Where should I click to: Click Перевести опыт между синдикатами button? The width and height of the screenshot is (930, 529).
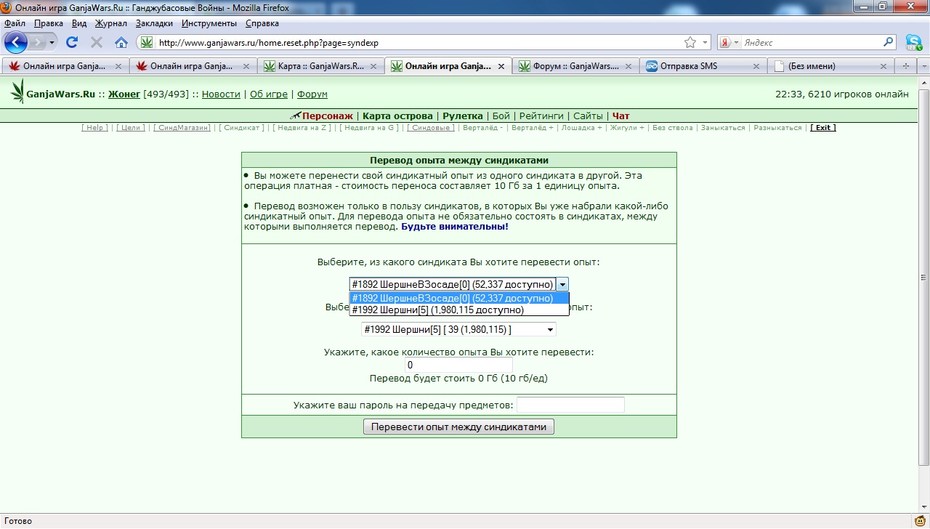tap(458, 426)
